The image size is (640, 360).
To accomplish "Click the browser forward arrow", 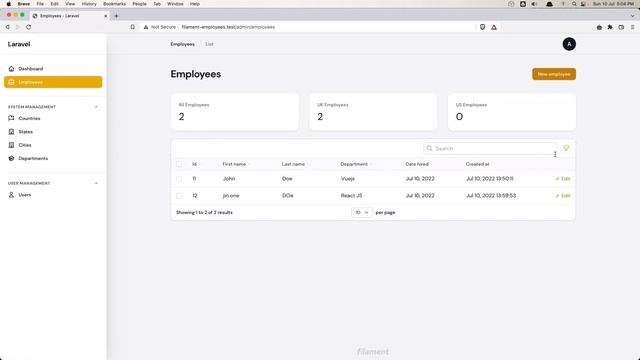I will point(18,27).
